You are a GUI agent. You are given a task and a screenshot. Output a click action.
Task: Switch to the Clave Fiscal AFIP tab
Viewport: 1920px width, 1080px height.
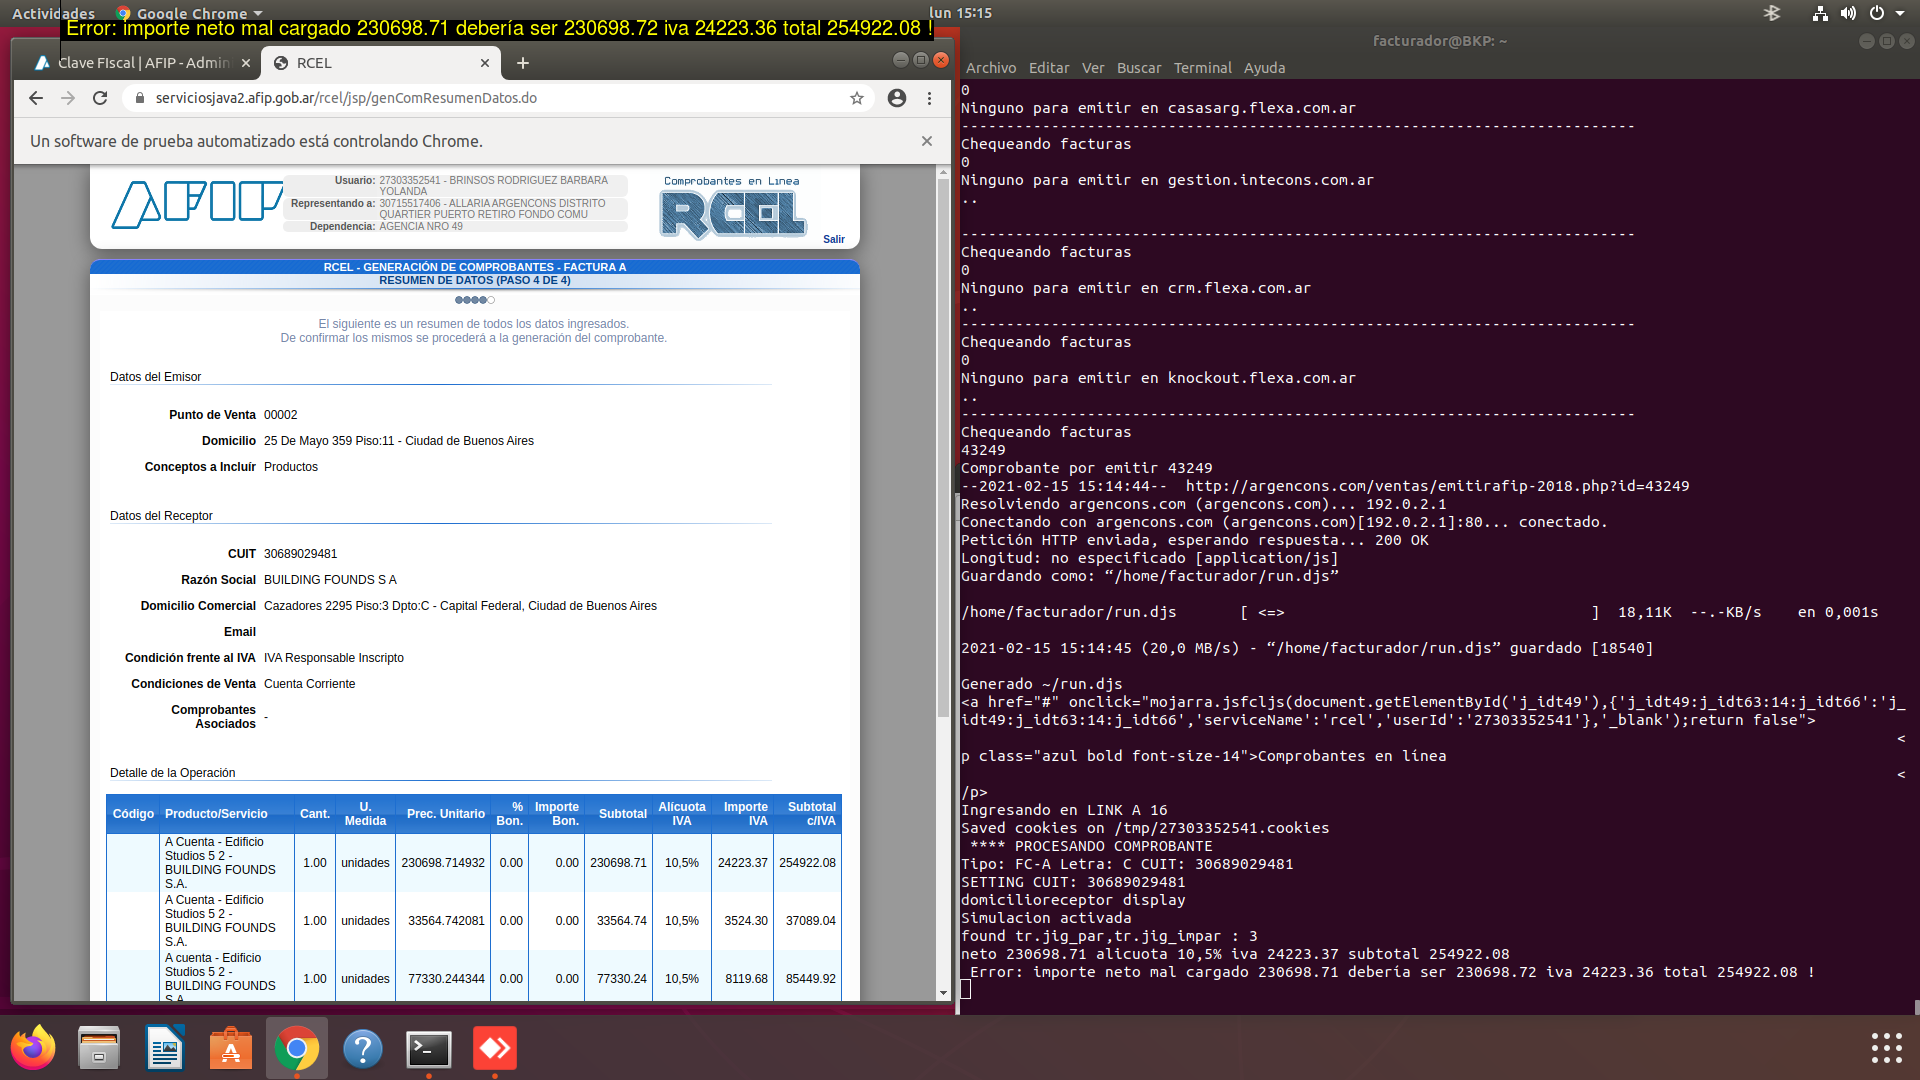pyautogui.click(x=142, y=63)
